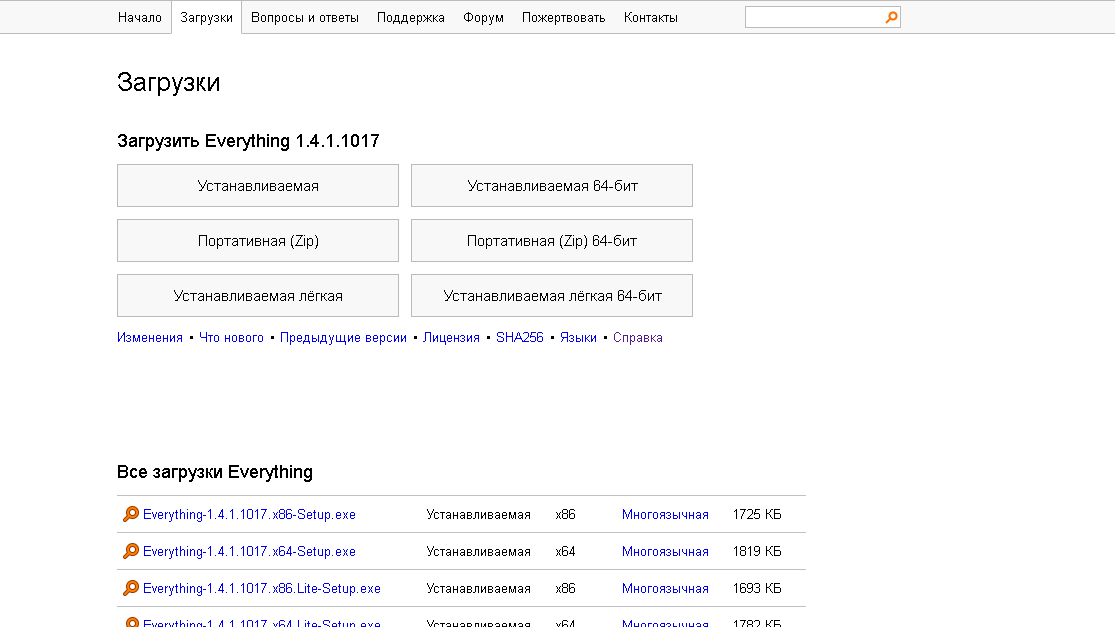Click the Портативная (Zip) button

(257, 240)
